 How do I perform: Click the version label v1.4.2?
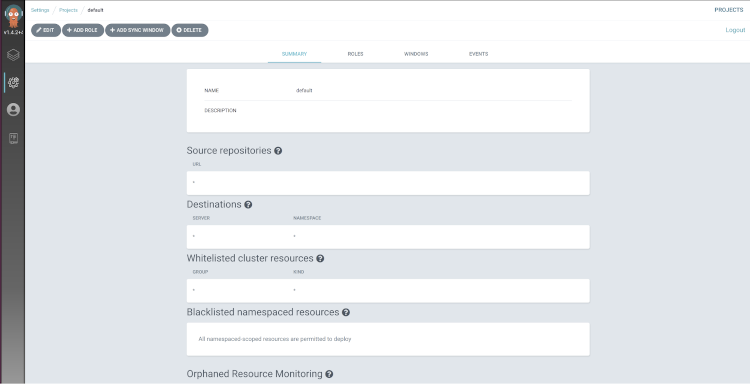13,33
